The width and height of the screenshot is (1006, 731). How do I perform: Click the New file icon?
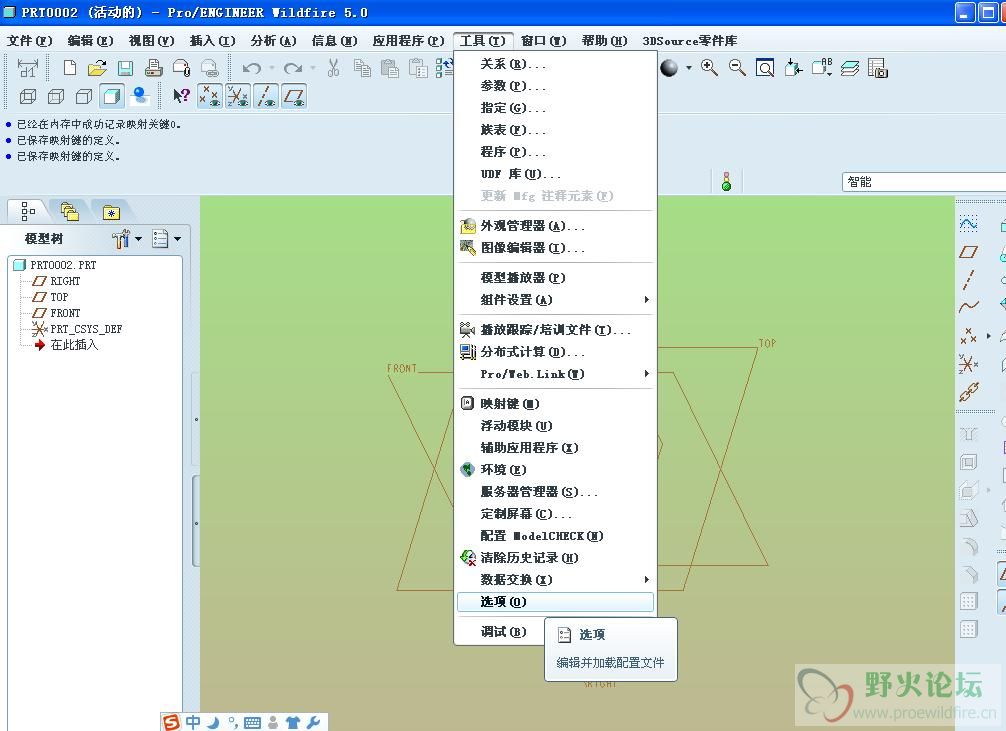click(69, 67)
